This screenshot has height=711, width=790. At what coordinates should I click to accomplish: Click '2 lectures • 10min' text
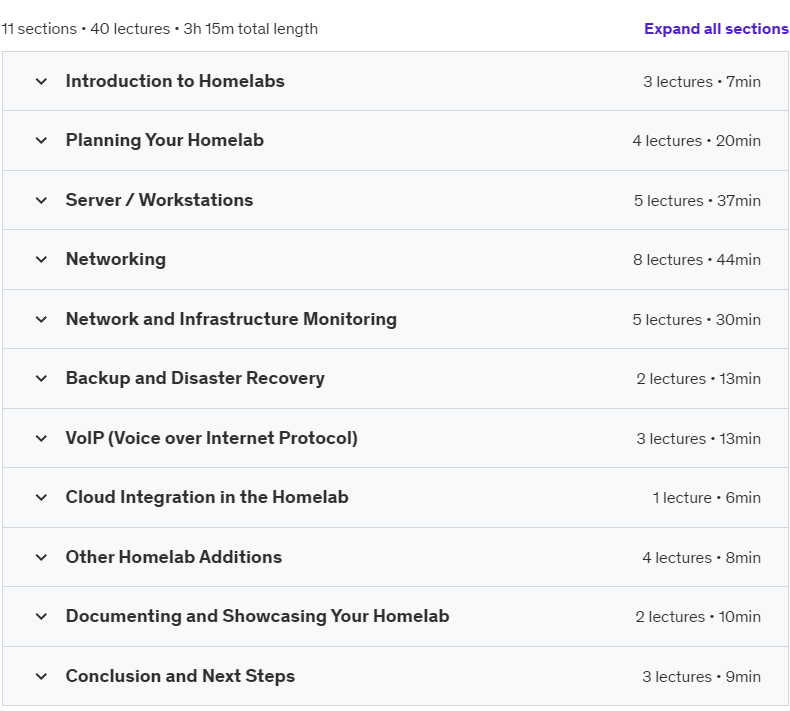pos(698,616)
